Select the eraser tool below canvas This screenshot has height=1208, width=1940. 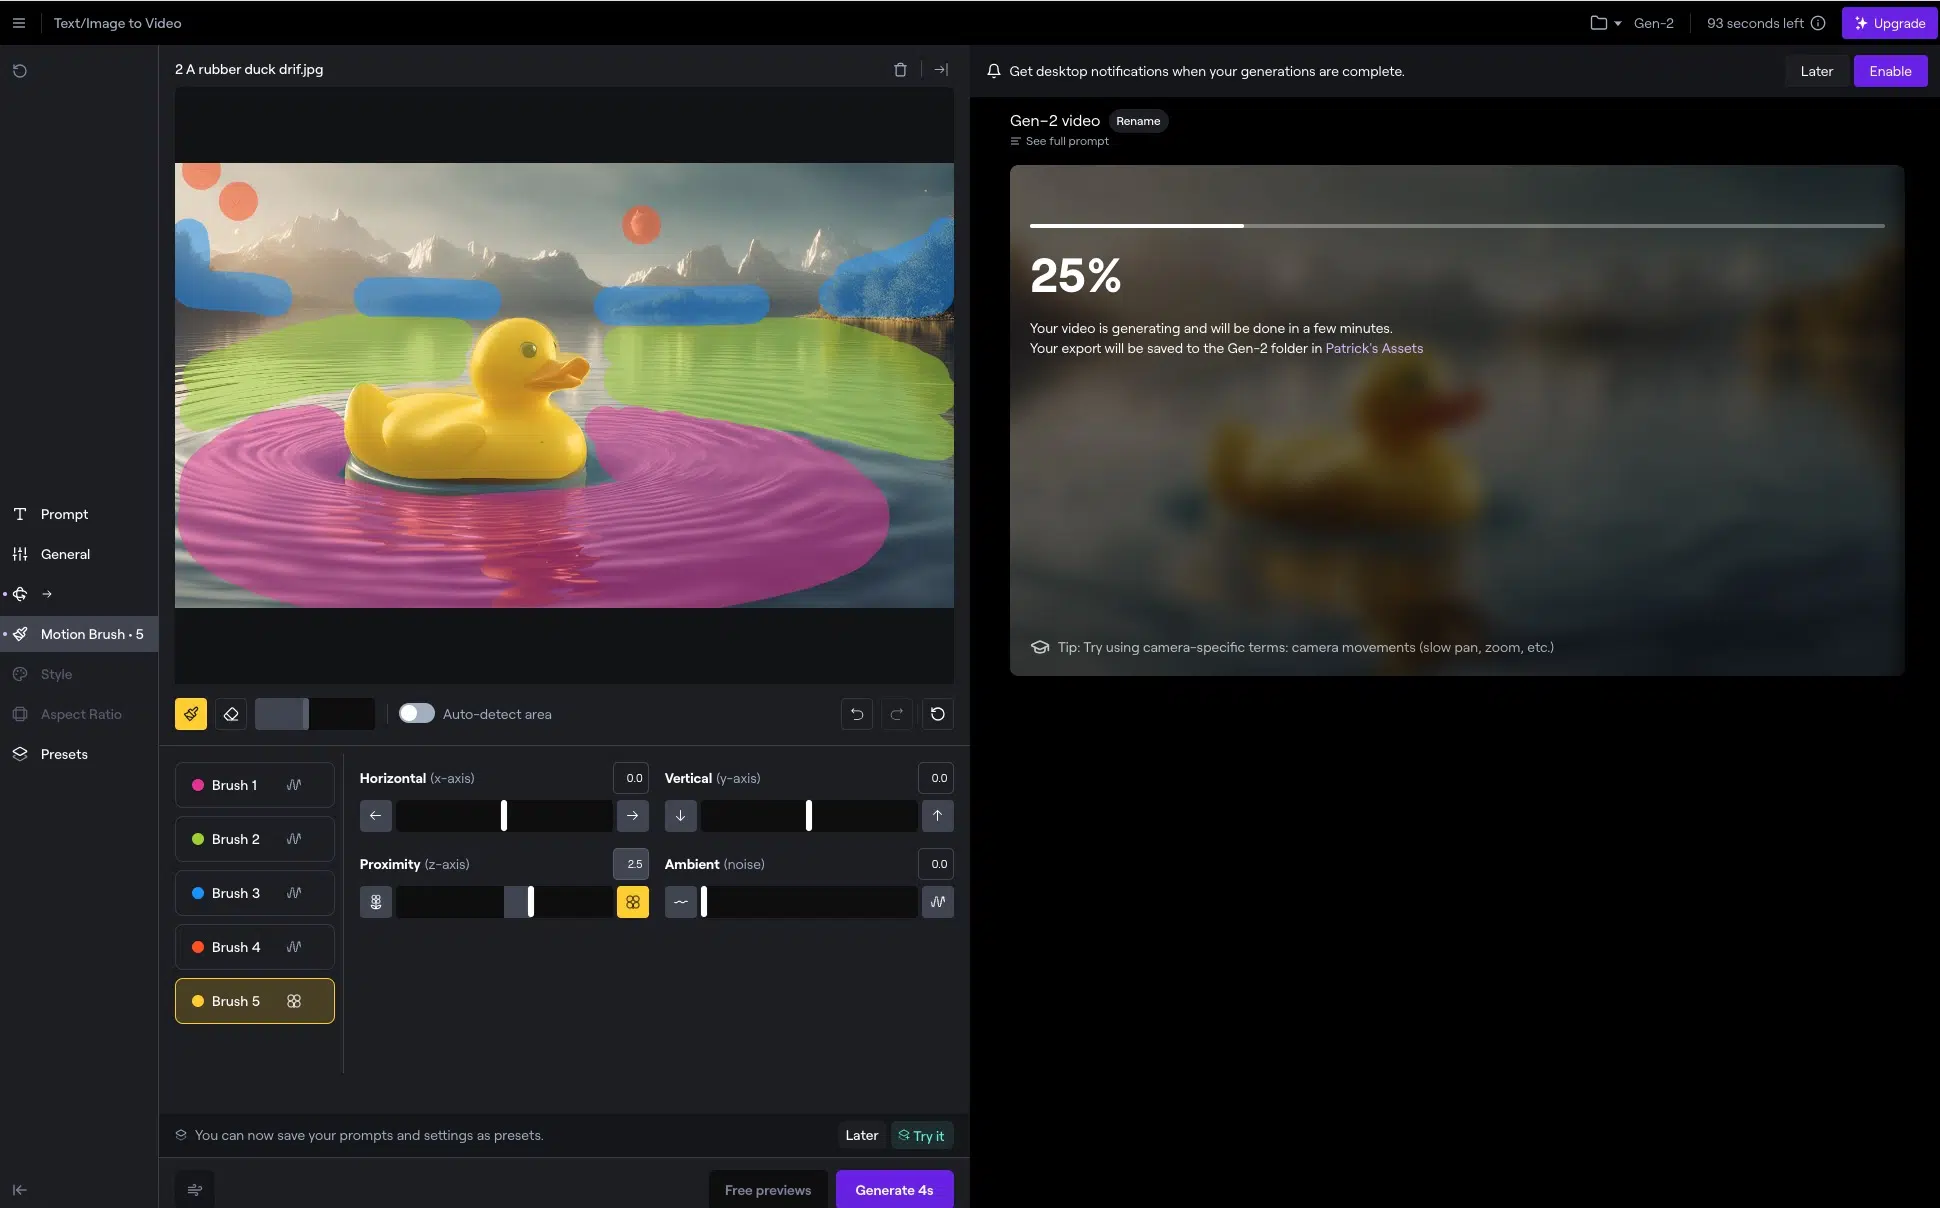(231, 714)
